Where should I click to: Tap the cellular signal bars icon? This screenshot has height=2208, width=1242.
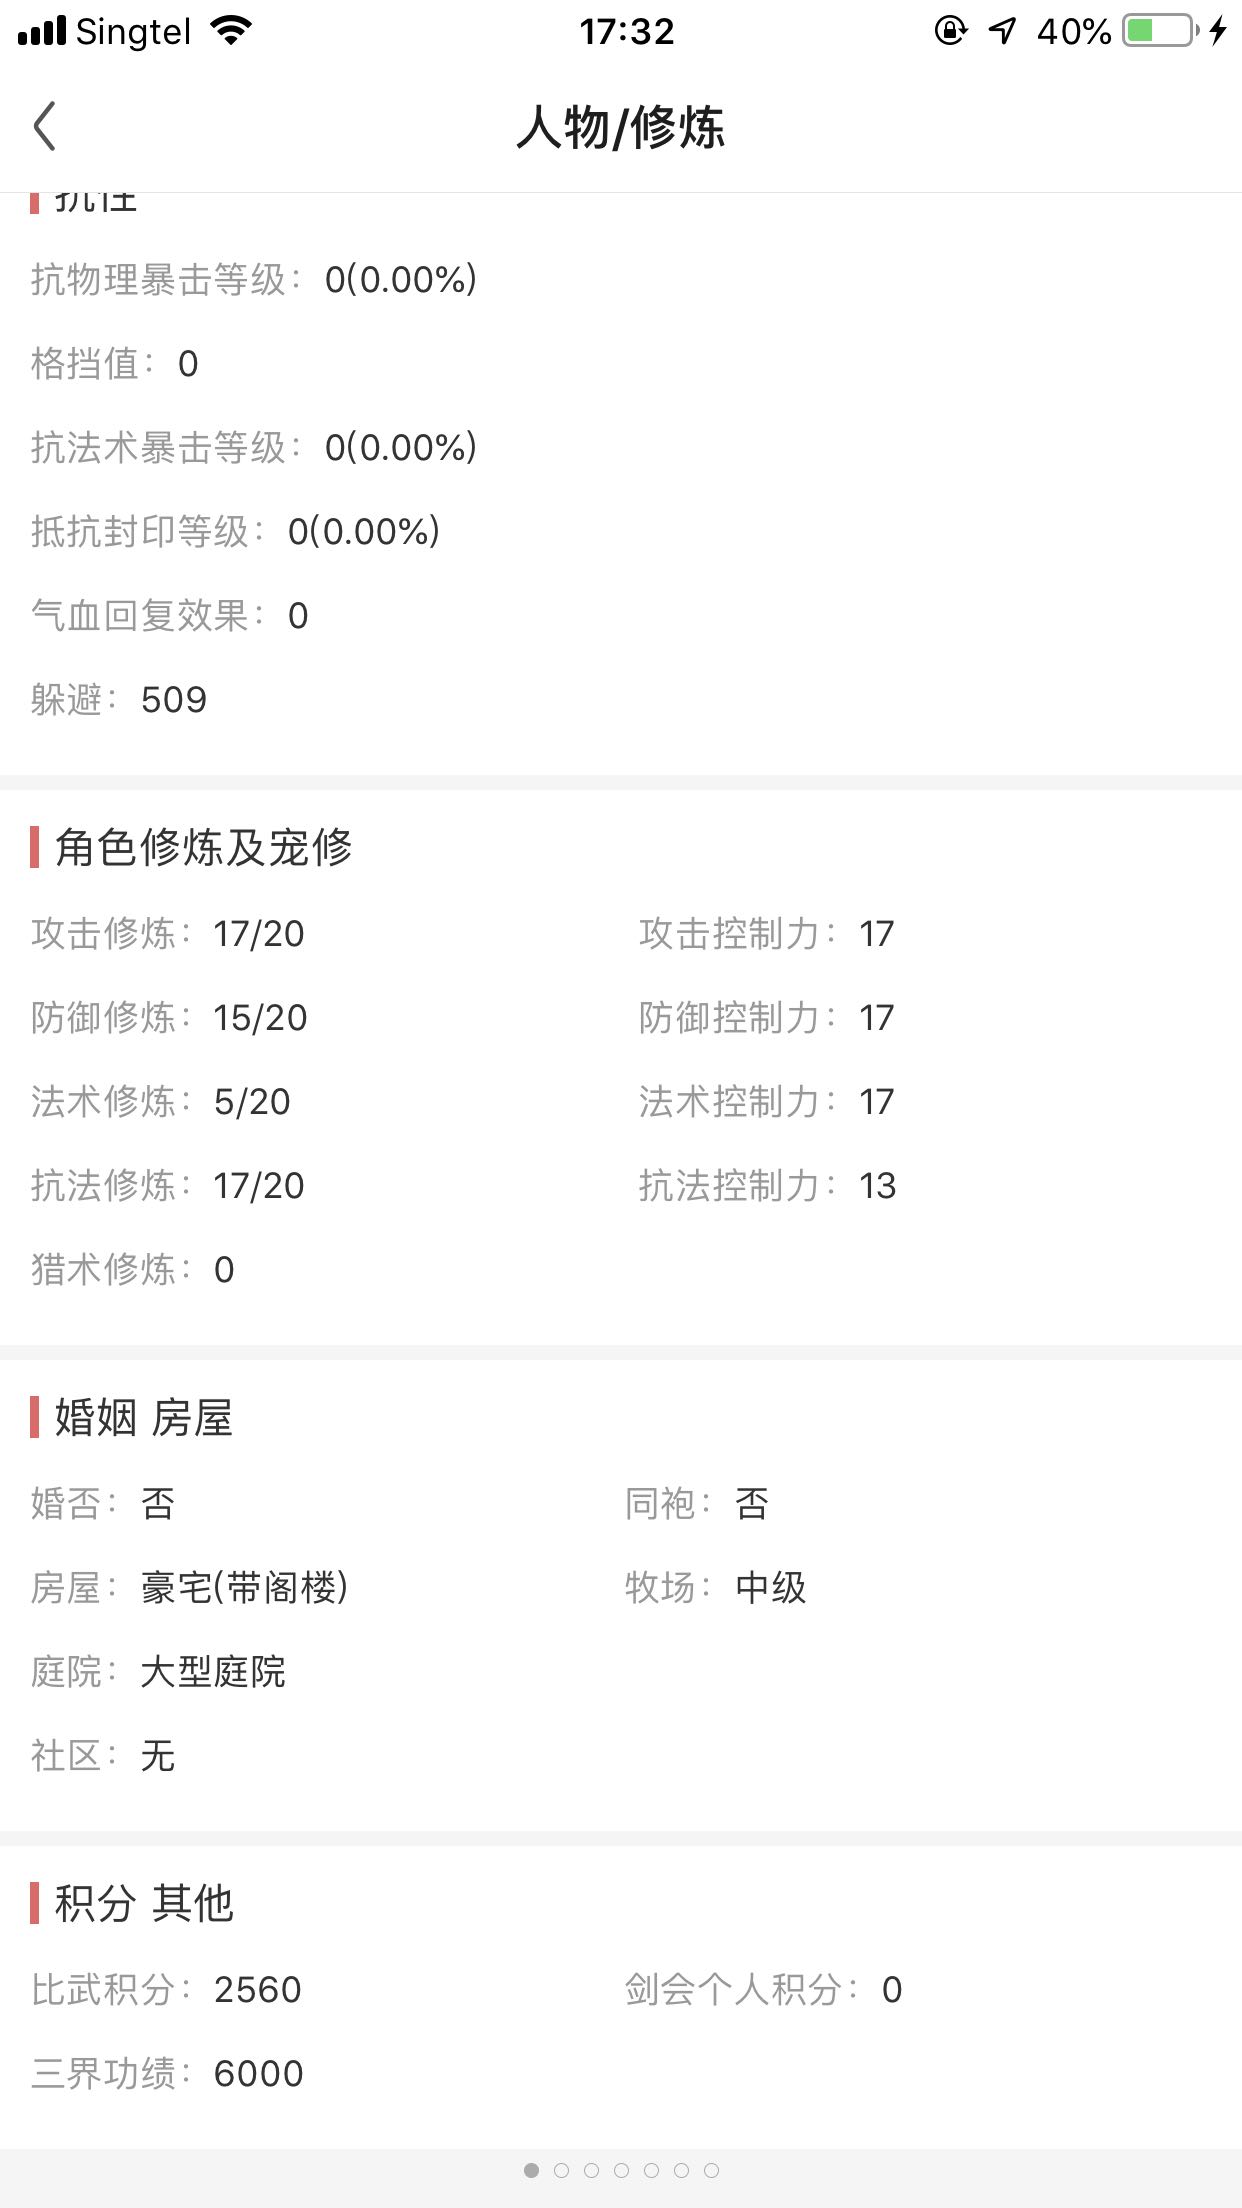click(x=42, y=31)
